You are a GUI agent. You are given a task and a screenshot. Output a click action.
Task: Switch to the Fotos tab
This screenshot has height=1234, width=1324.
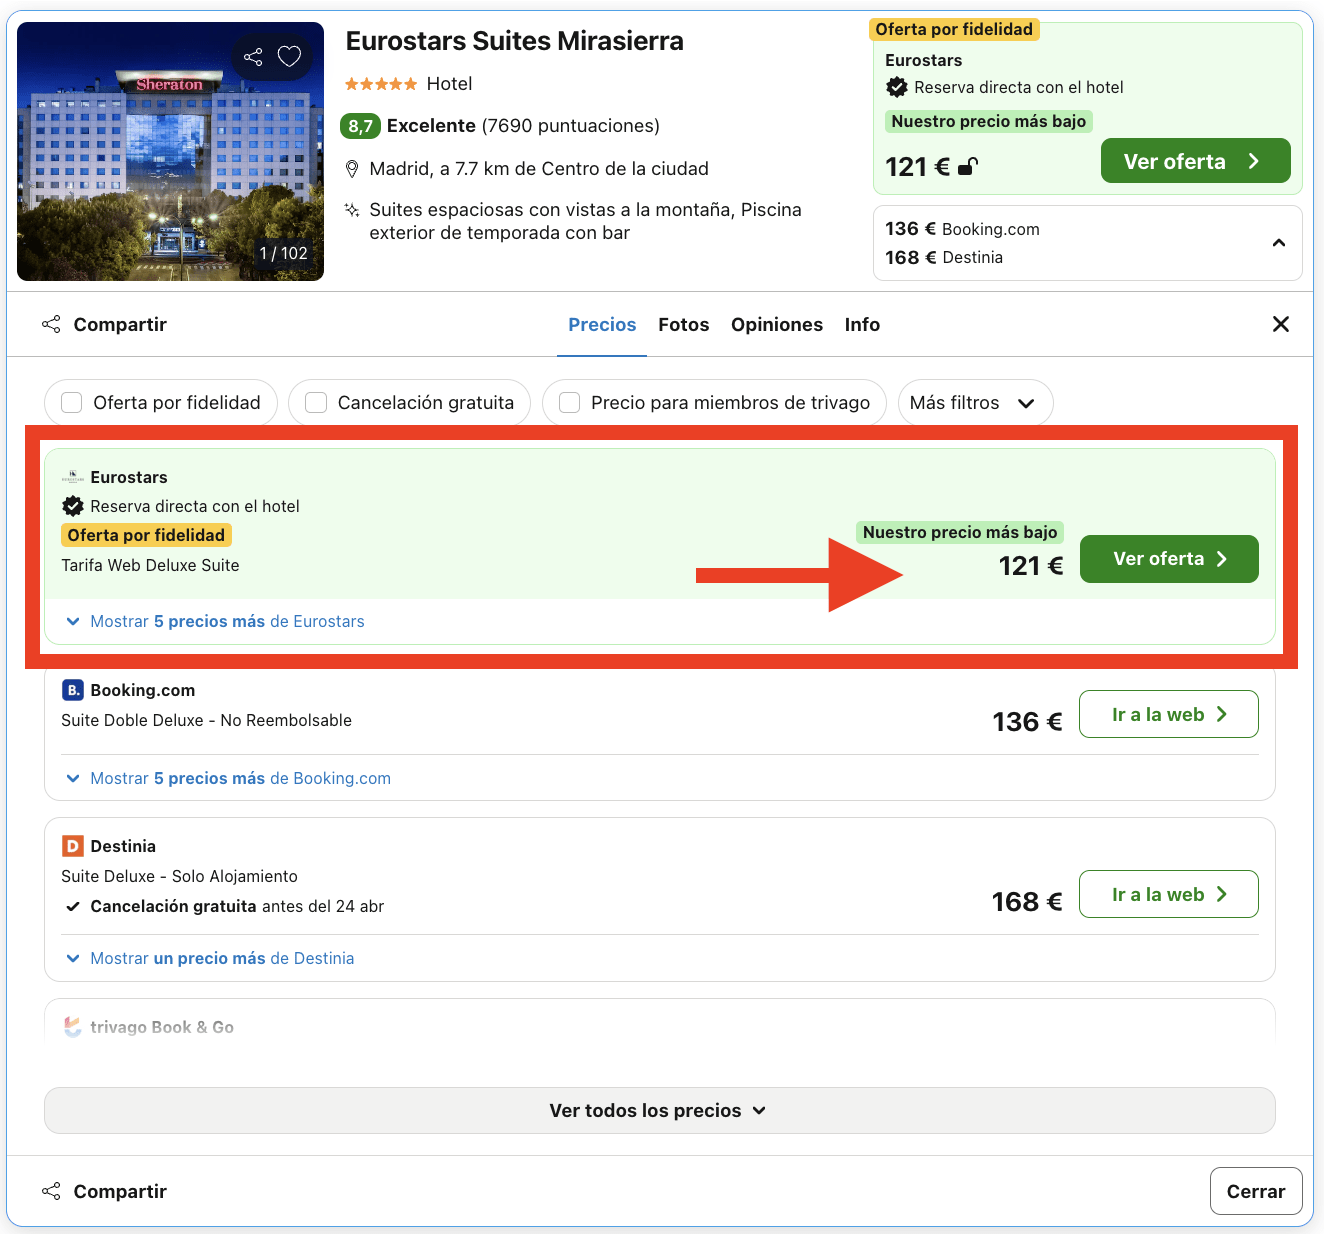683,324
